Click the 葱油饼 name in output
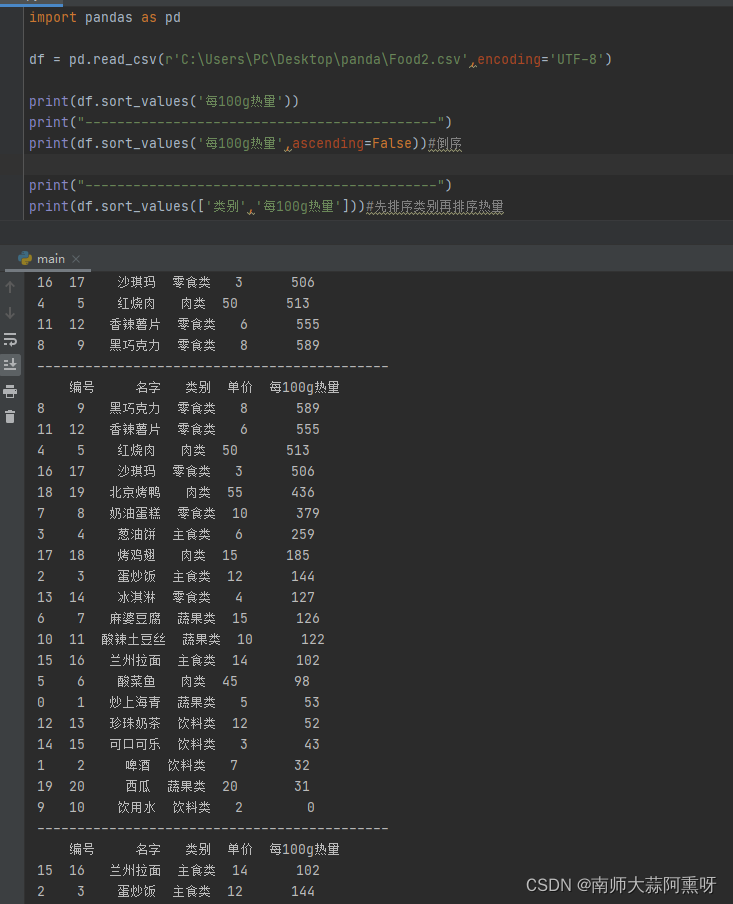This screenshot has width=733, height=904. tap(137, 534)
